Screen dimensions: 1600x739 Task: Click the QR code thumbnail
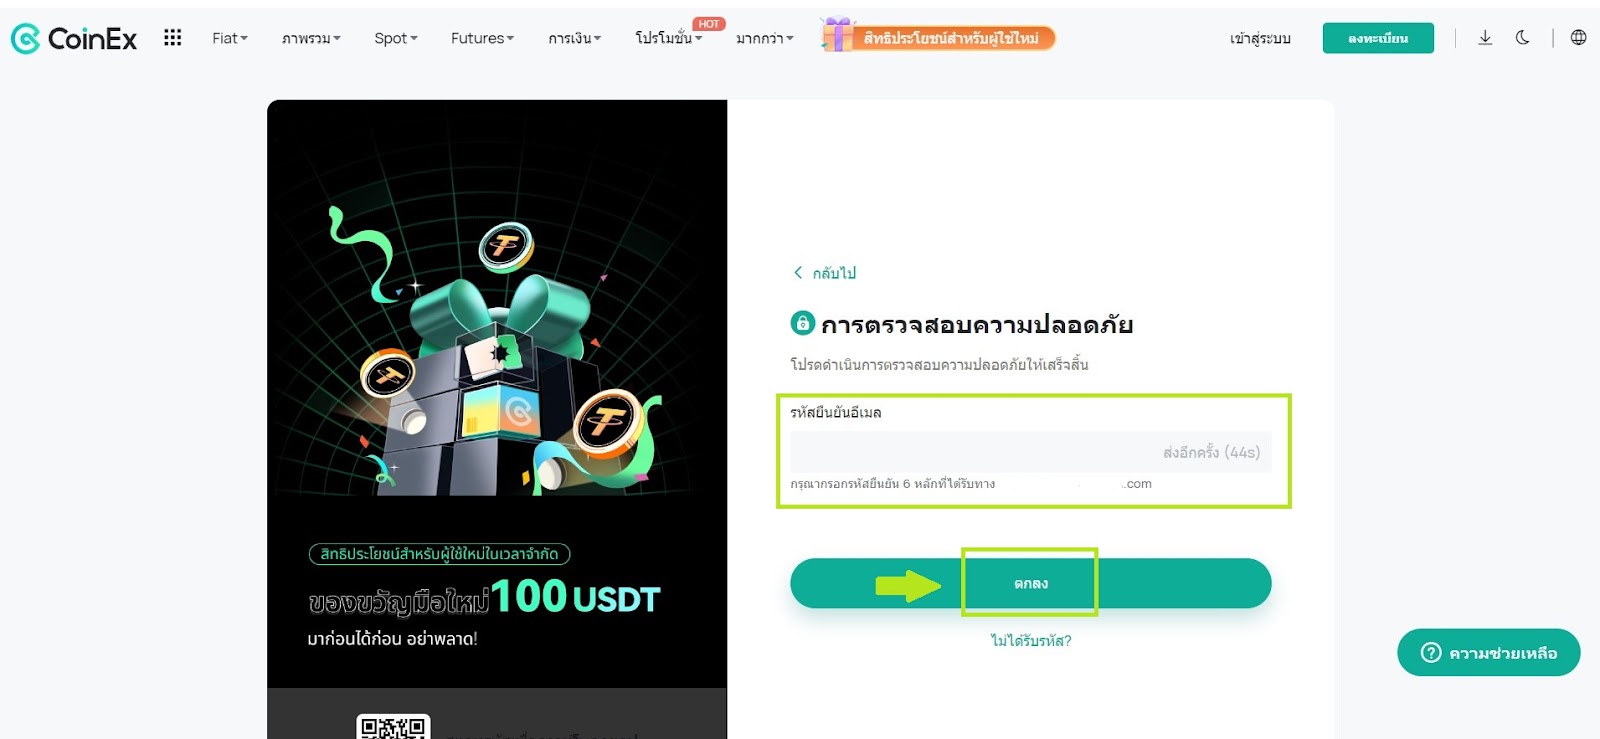pyautogui.click(x=393, y=727)
